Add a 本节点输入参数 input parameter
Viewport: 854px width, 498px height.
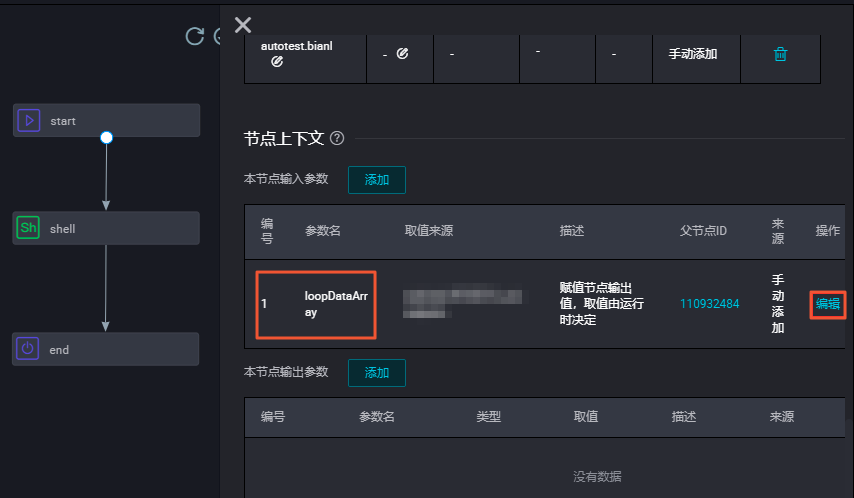point(377,180)
